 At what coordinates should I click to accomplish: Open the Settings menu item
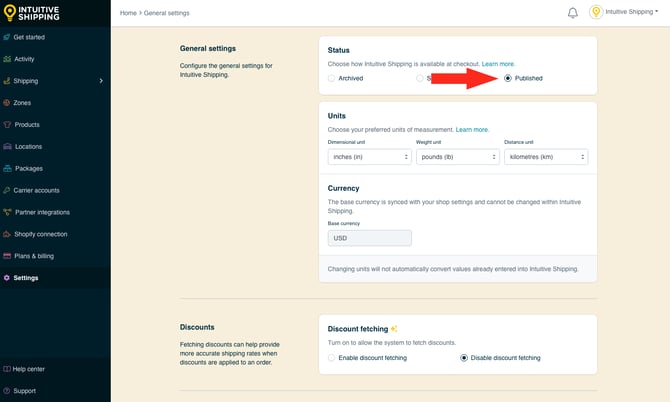[x=26, y=278]
